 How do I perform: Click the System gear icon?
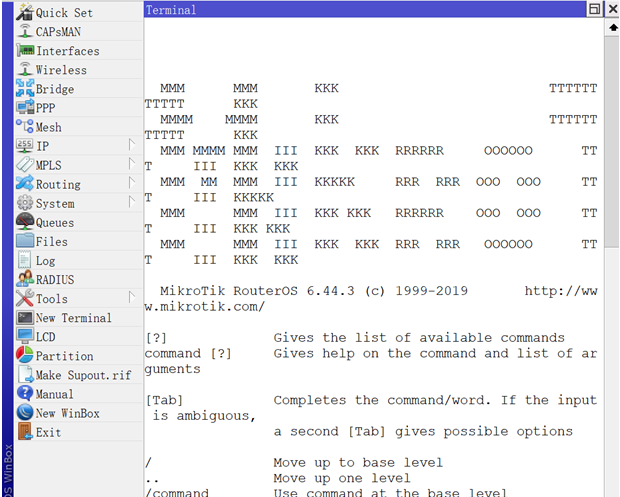tap(25, 202)
